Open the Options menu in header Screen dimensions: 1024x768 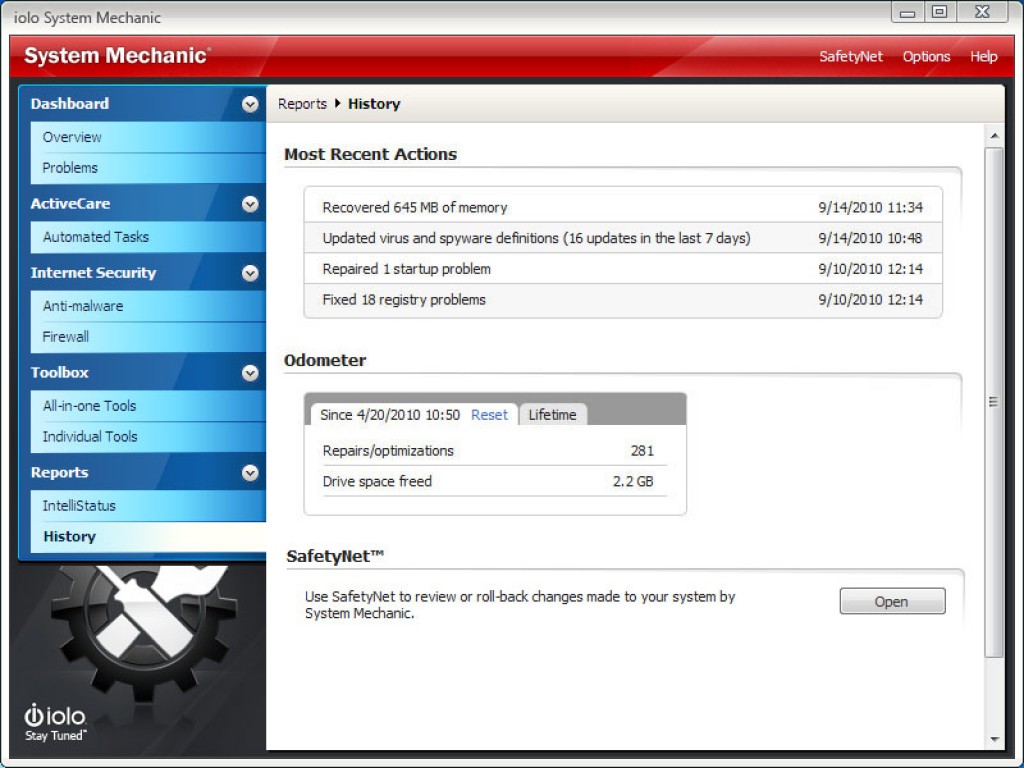coord(926,57)
